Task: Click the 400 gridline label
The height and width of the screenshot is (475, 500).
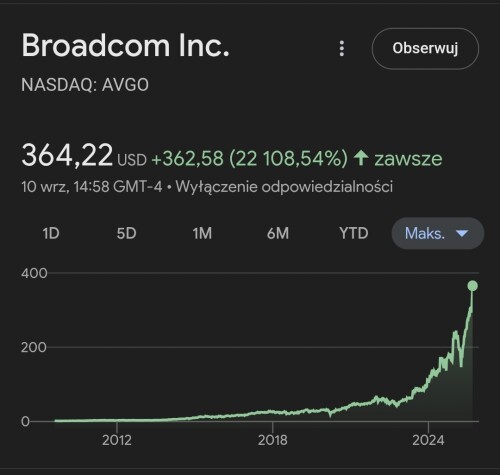Action: point(34,273)
